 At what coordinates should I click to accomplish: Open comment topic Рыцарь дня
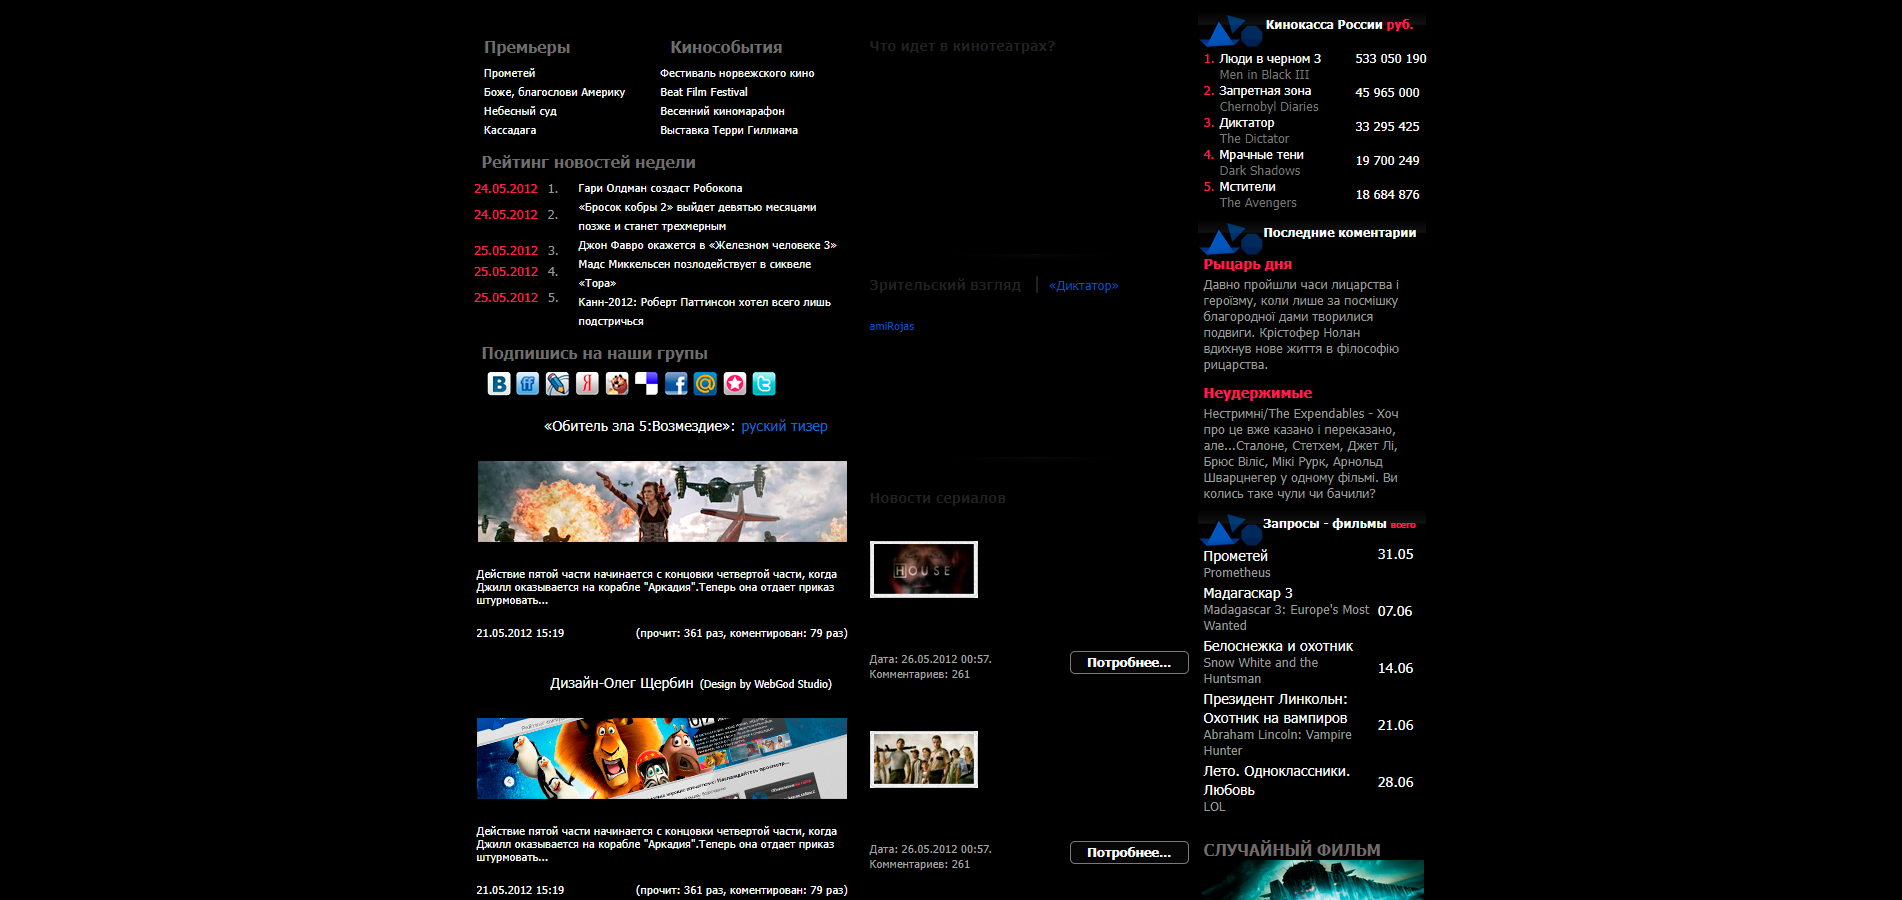(1247, 264)
